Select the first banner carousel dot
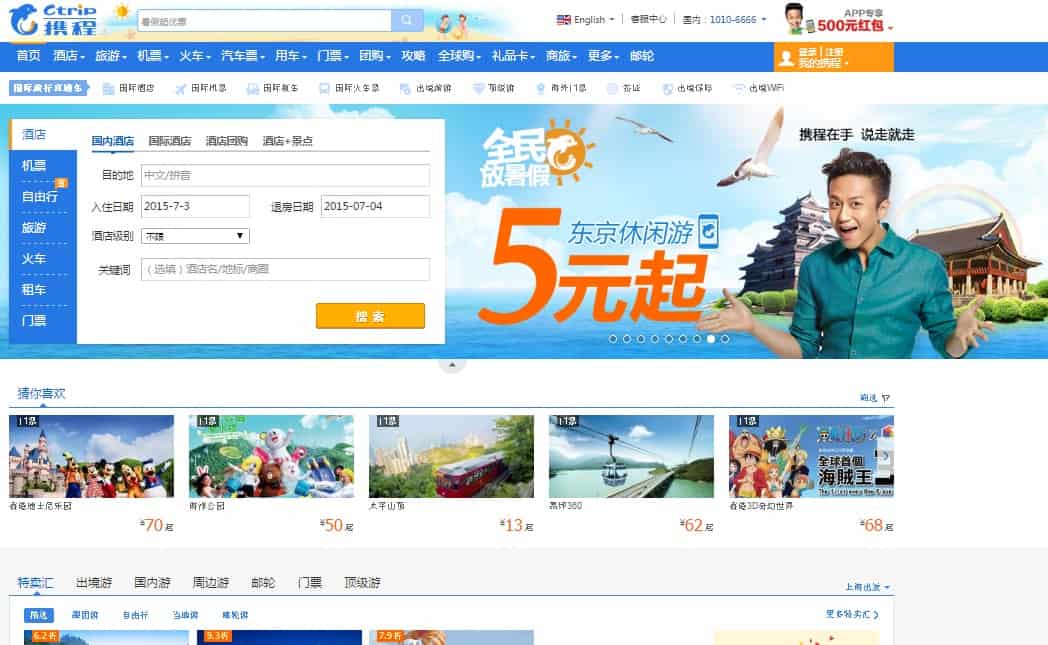 coord(613,339)
